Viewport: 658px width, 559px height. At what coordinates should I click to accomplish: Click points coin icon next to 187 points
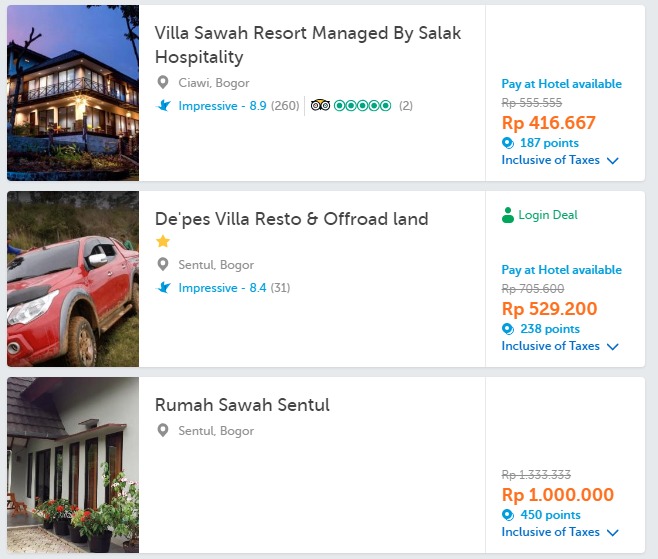508,143
